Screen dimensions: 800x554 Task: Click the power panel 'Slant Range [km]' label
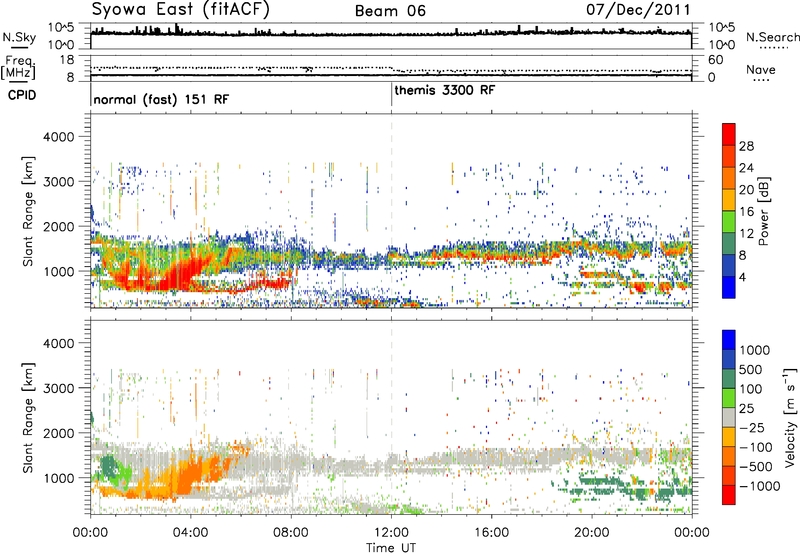click(28, 211)
